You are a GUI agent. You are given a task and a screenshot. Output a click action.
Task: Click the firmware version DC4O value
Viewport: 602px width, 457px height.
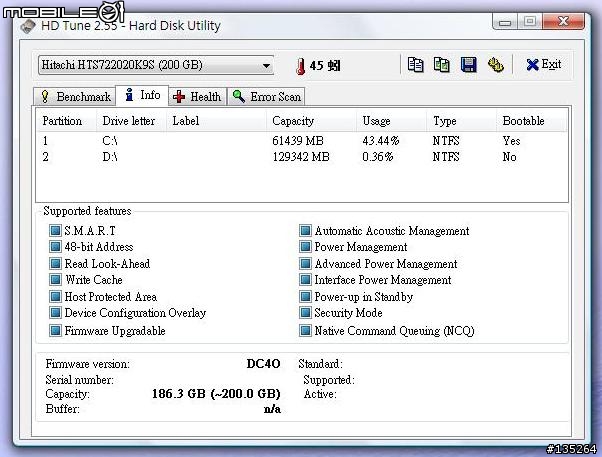pyautogui.click(x=263, y=364)
